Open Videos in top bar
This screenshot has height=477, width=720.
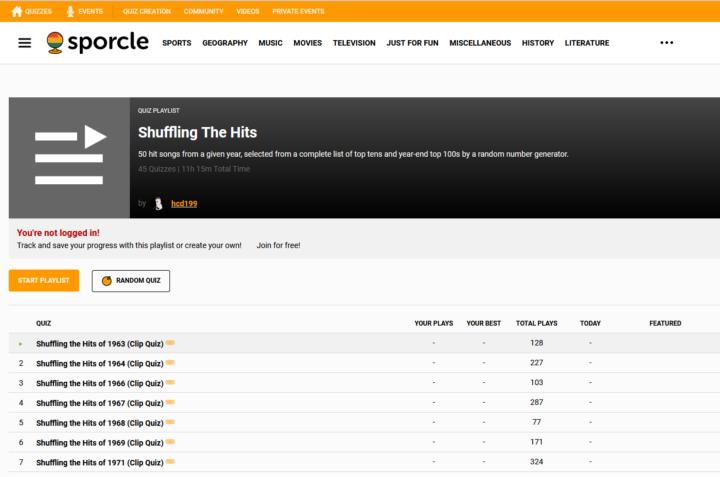click(x=248, y=11)
